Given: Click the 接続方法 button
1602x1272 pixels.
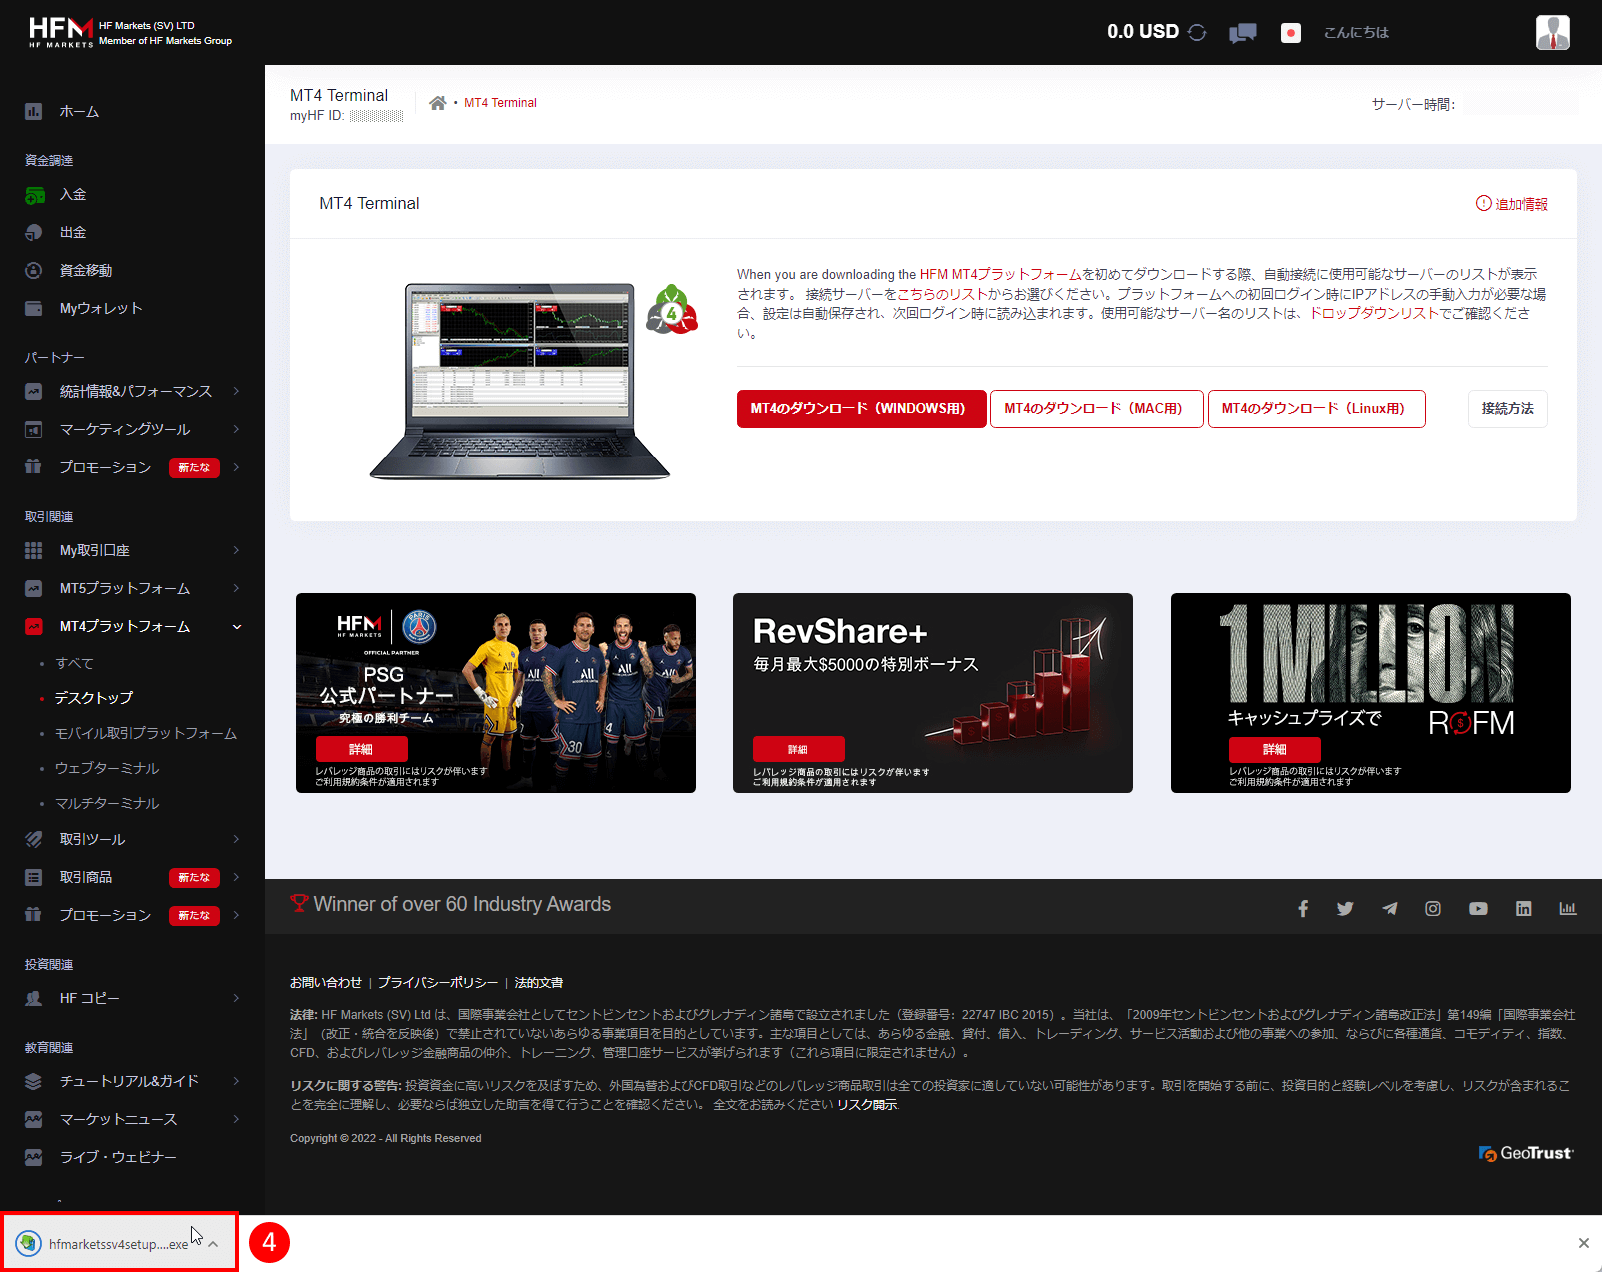Looking at the screenshot, I should pyautogui.click(x=1507, y=408).
